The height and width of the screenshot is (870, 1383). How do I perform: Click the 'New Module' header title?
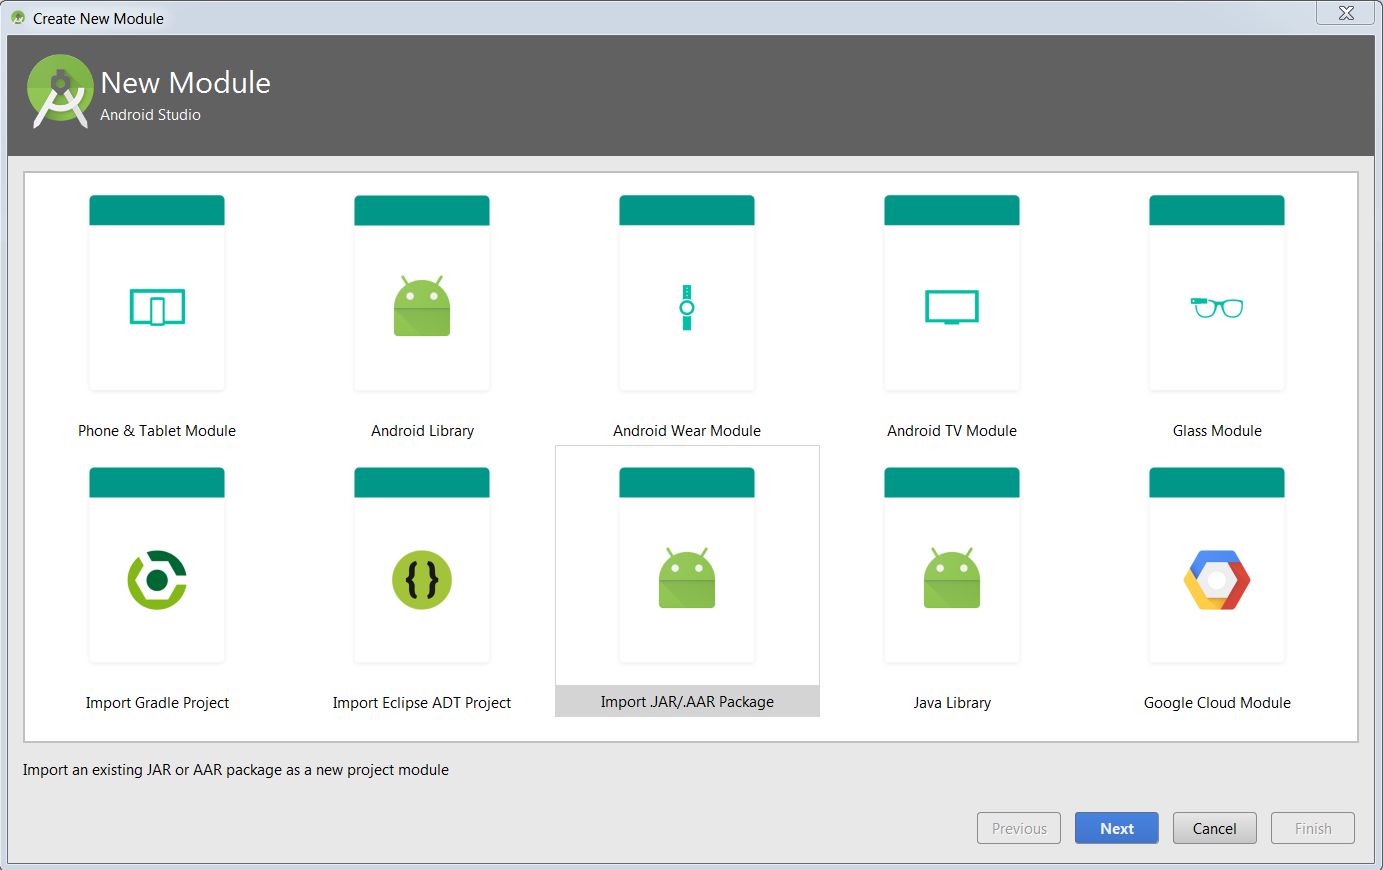[186, 82]
